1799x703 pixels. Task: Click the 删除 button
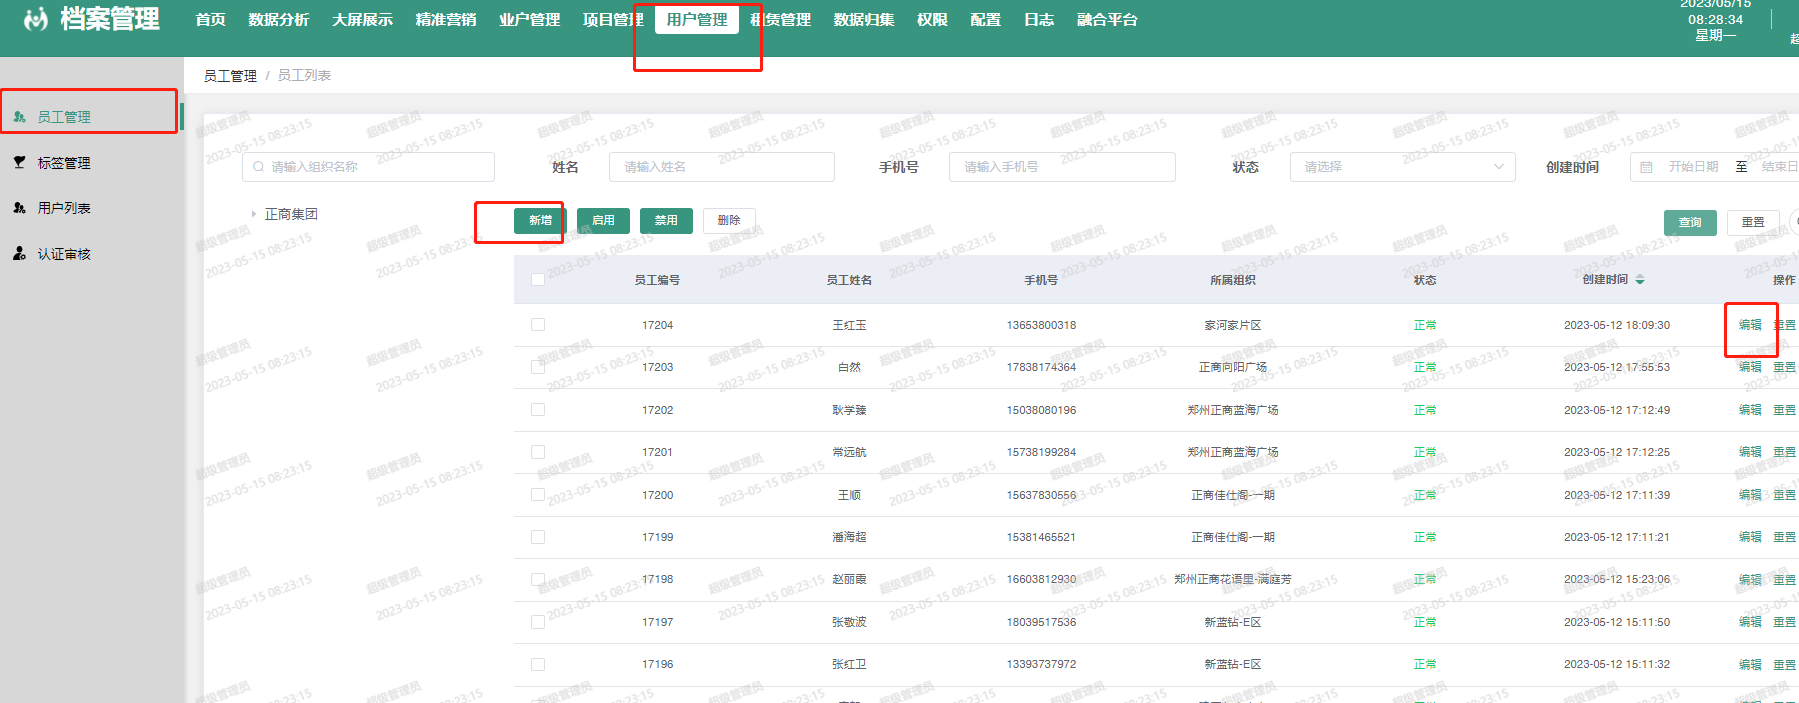(x=729, y=221)
